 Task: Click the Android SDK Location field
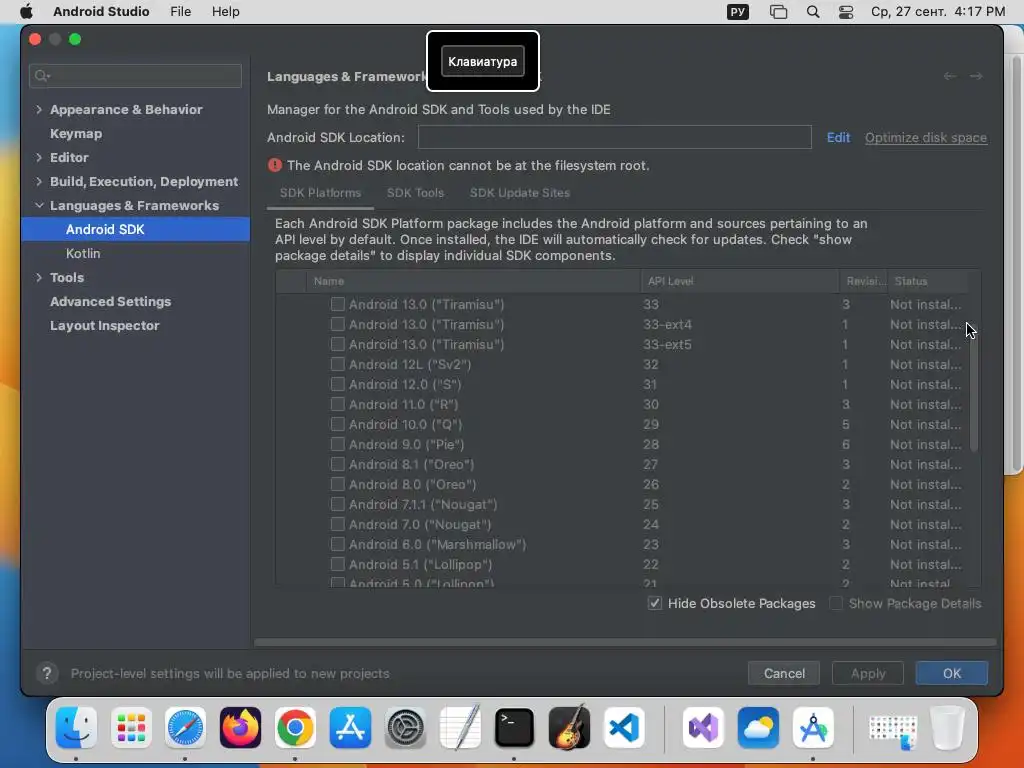(615, 137)
